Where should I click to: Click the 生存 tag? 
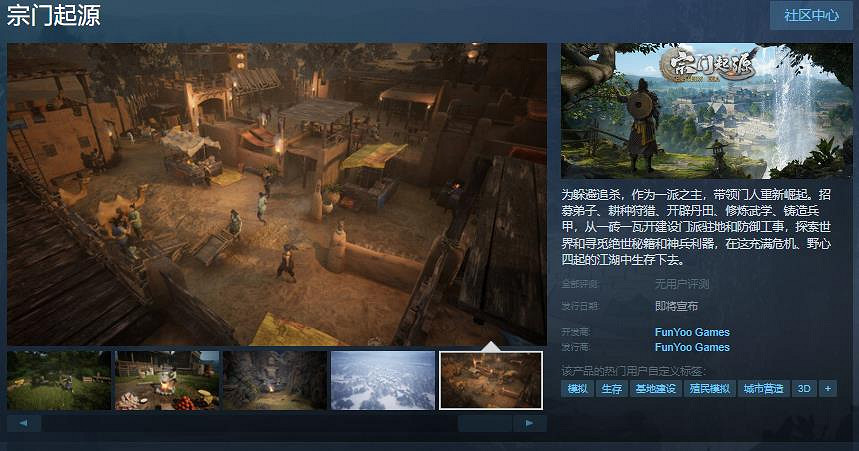611,389
